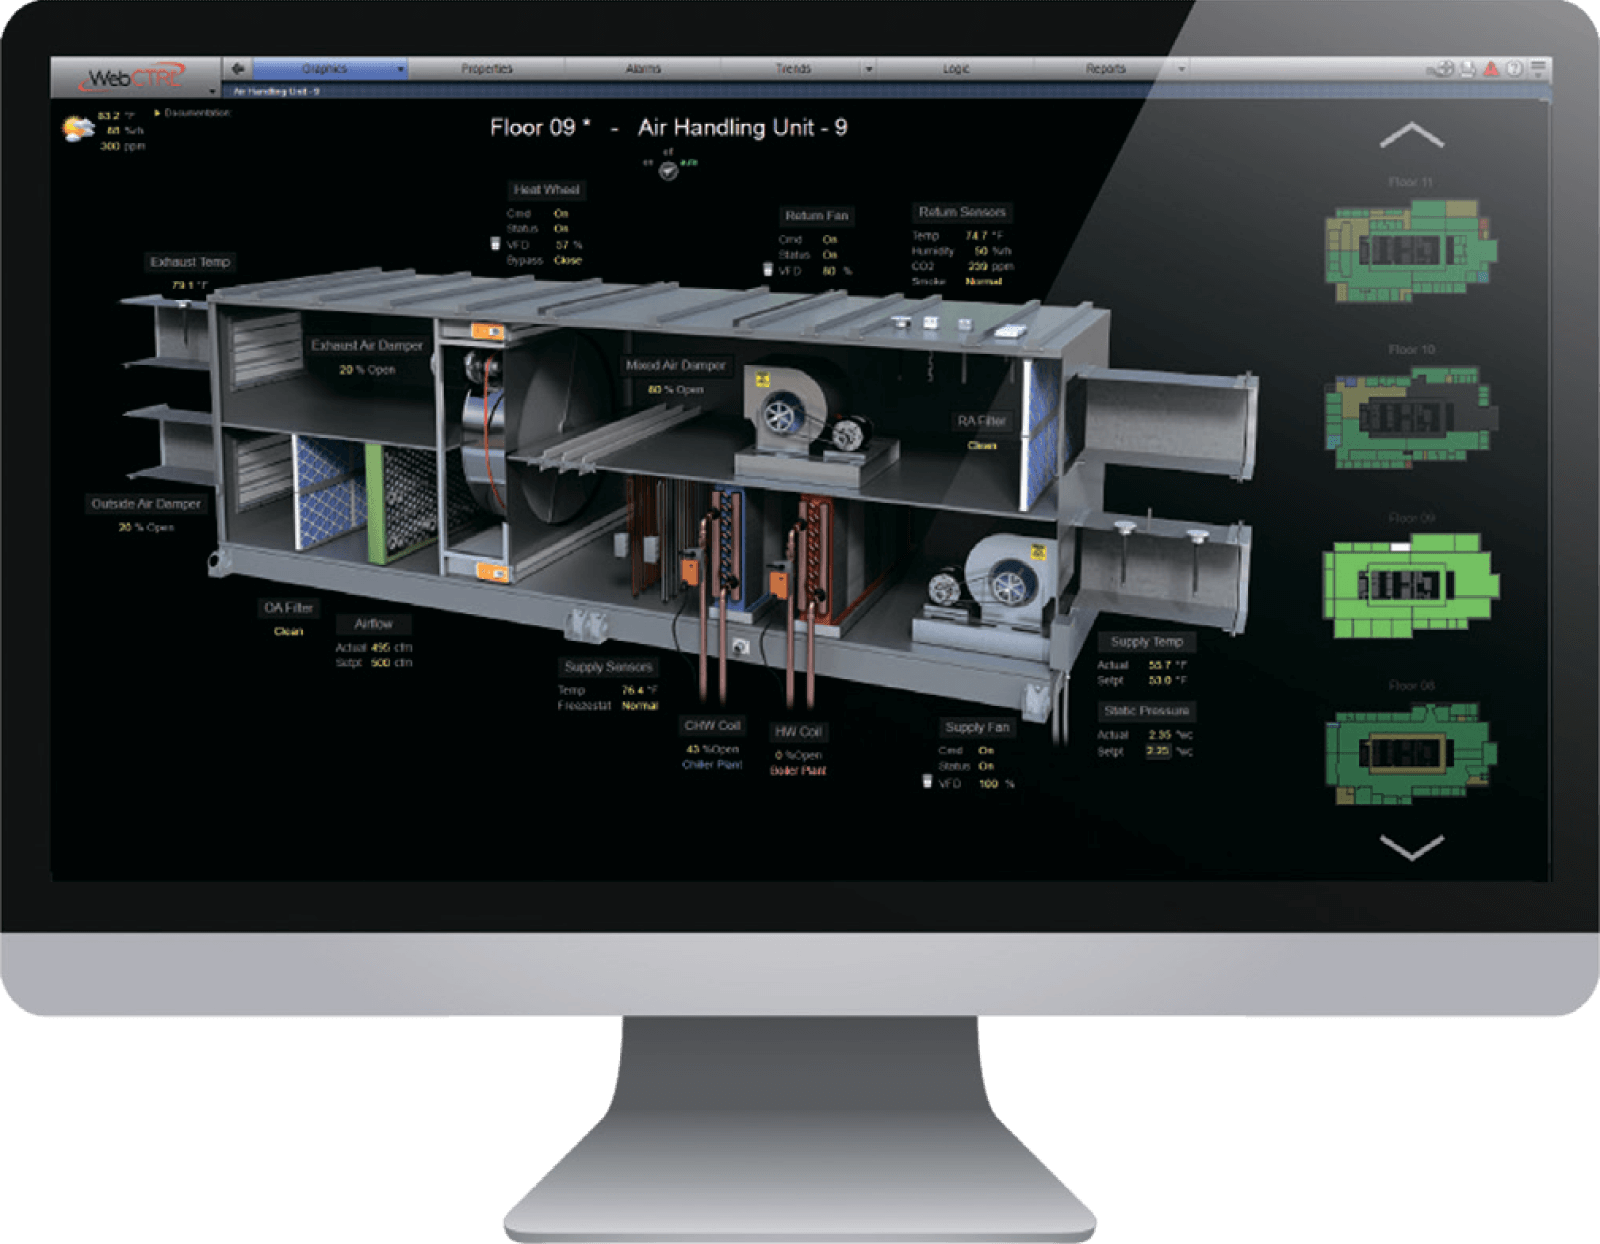The image size is (1600, 1244).
Task: Open the WebCTRL logo menu arrow
Action: pyautogui.click(x=213, y=91)
